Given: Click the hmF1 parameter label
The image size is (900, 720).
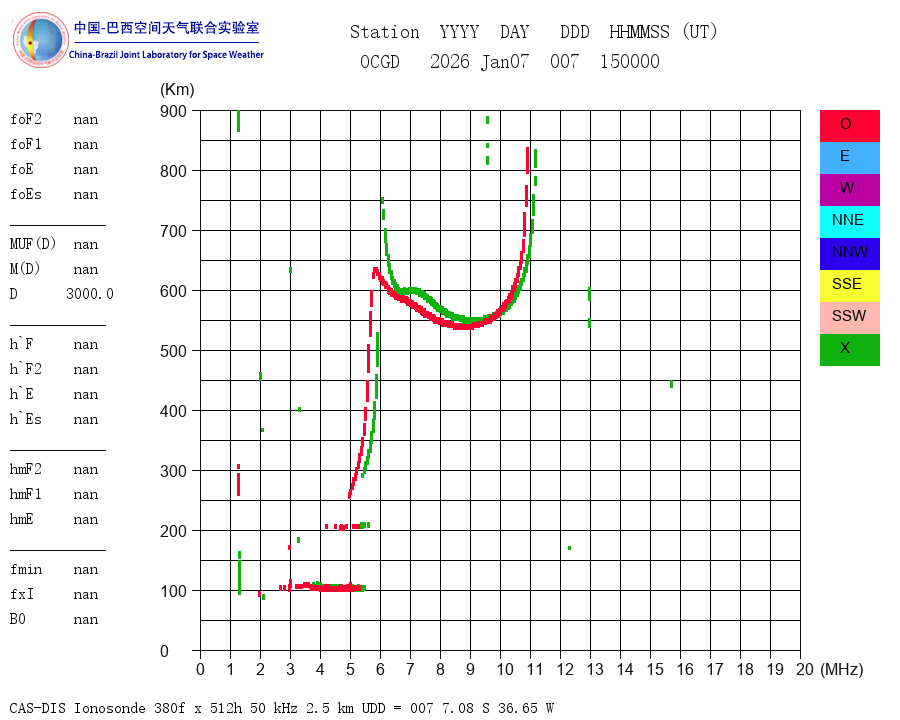Looking at the screenshot, I should pyautogui.click(x=26, y=494).
